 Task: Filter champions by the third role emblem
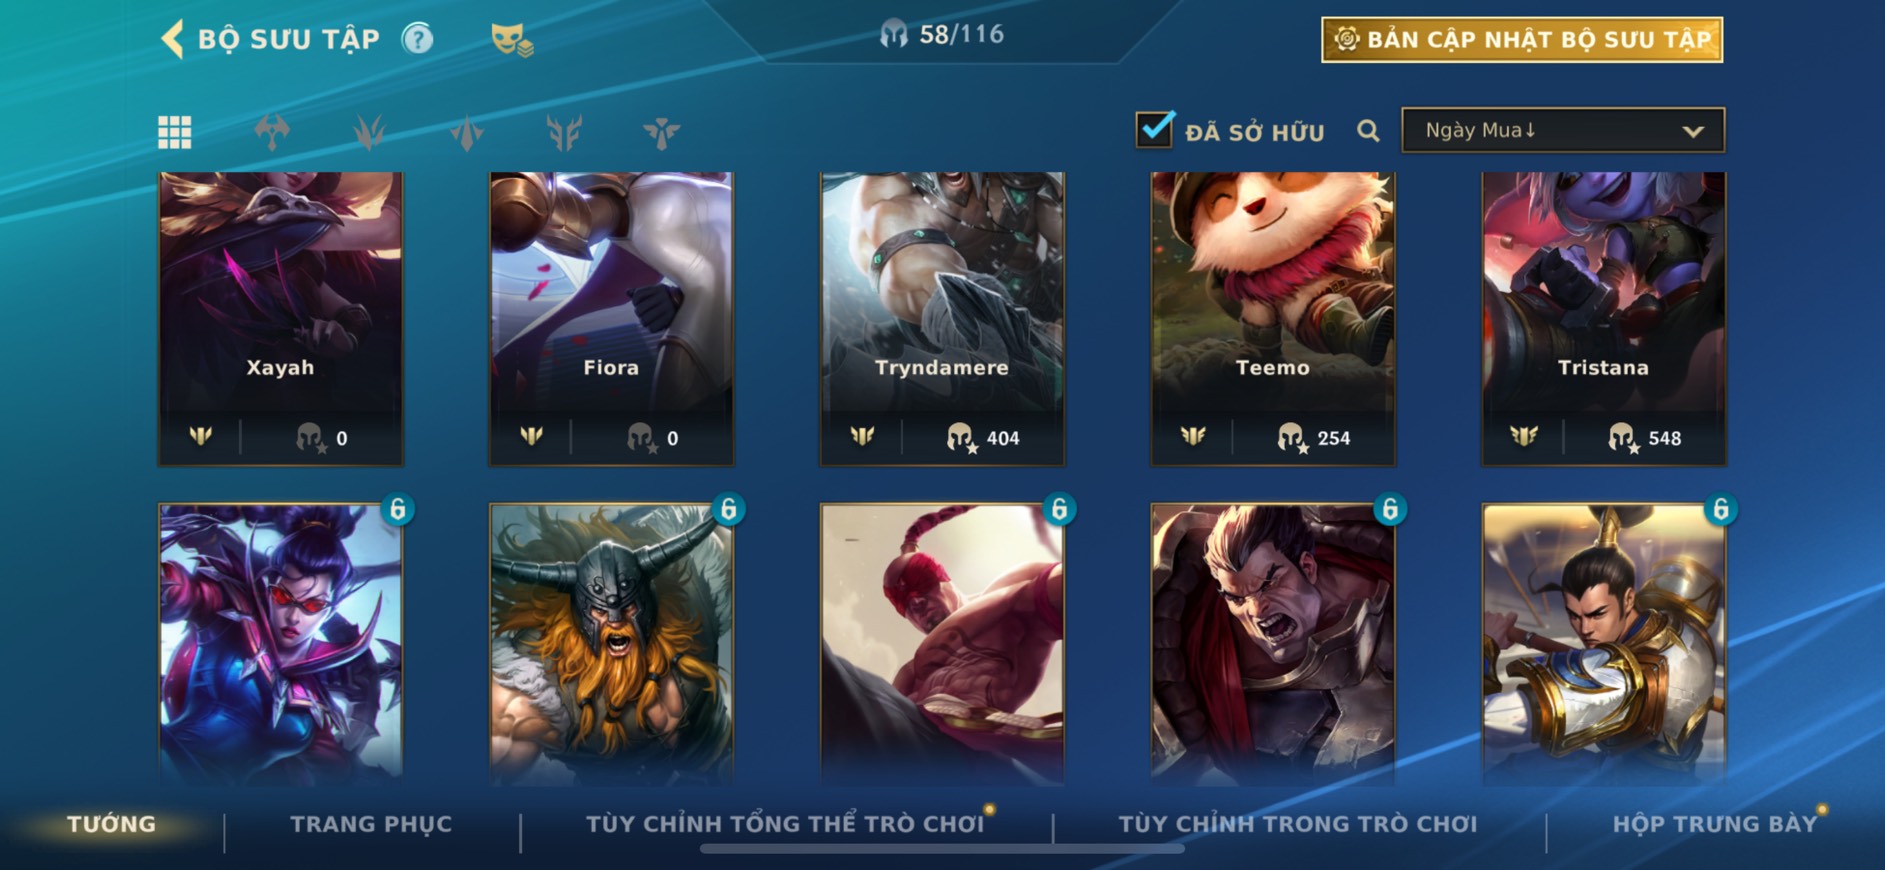(x=467, y=132)
